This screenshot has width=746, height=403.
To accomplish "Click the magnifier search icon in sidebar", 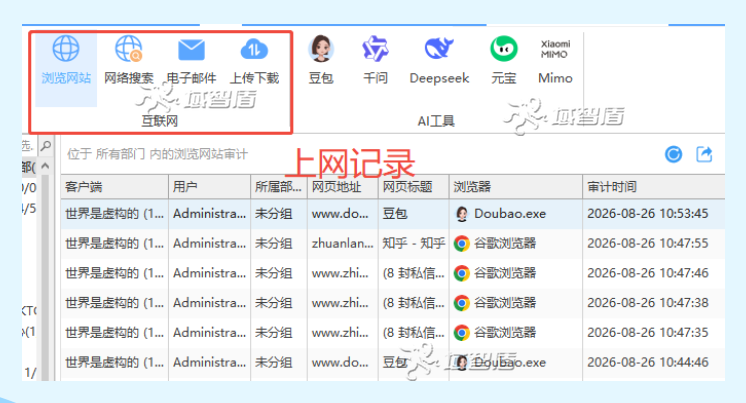I will pyautogui.click(x=46, y=146).
